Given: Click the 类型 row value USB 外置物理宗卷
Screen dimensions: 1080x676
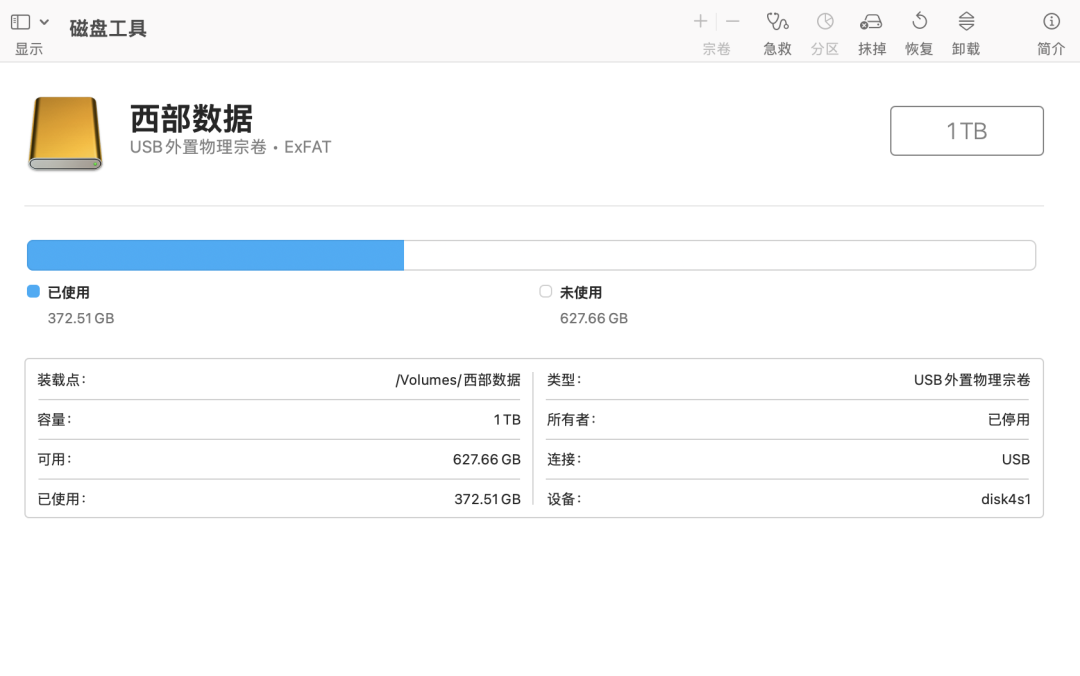Looking at the screenshot, I should 972,380.
